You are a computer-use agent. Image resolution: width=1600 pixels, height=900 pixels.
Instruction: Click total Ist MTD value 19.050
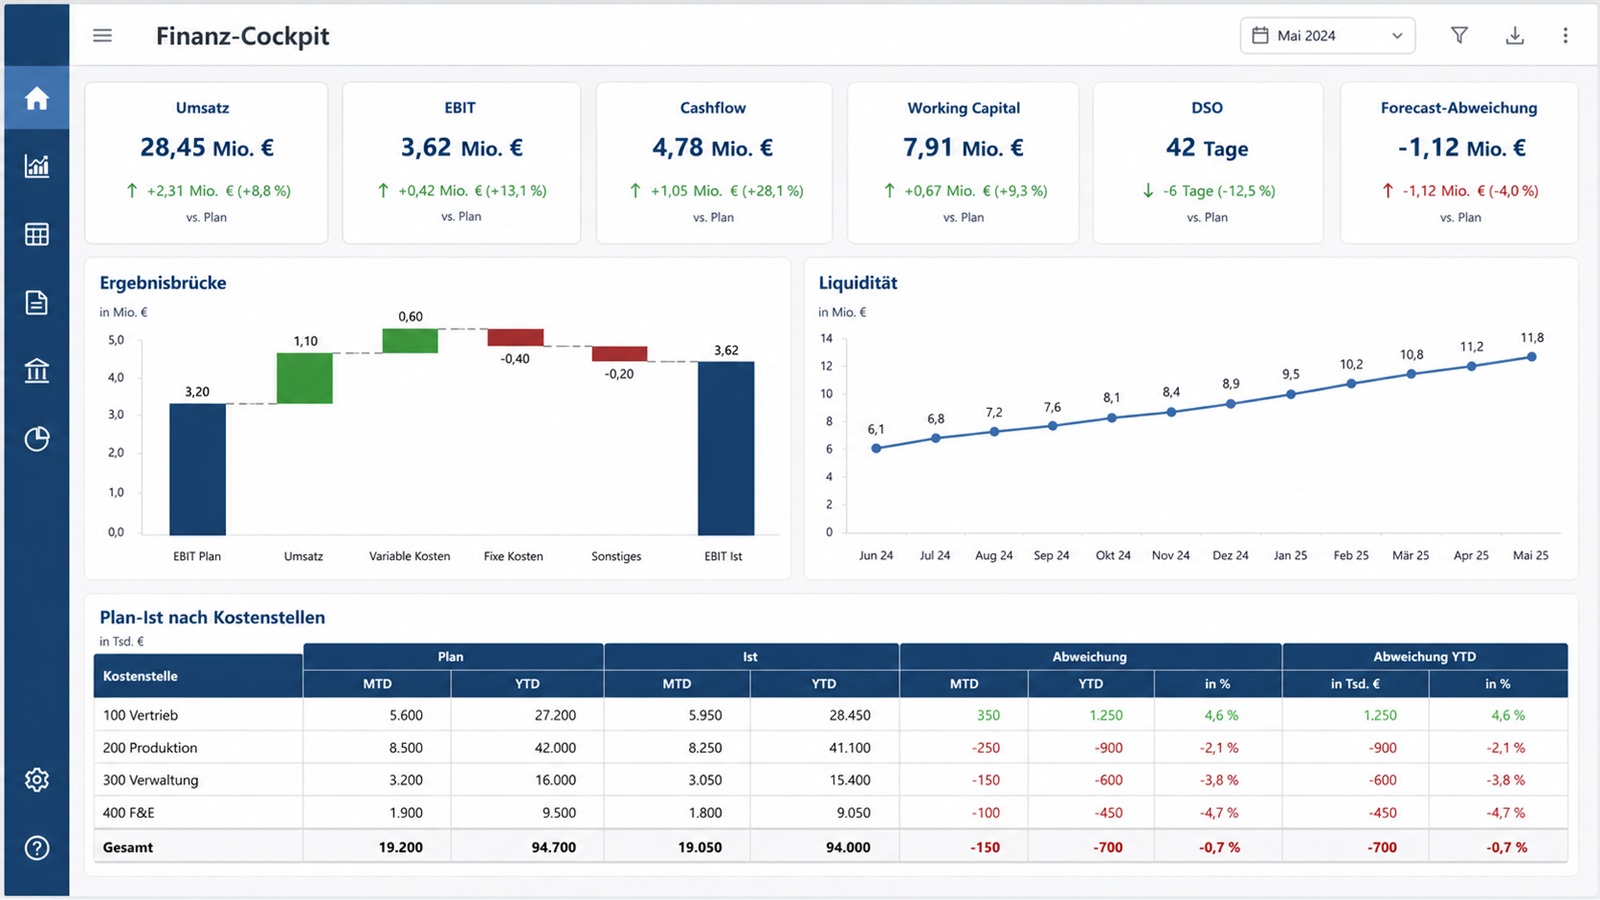pos(700,847)
